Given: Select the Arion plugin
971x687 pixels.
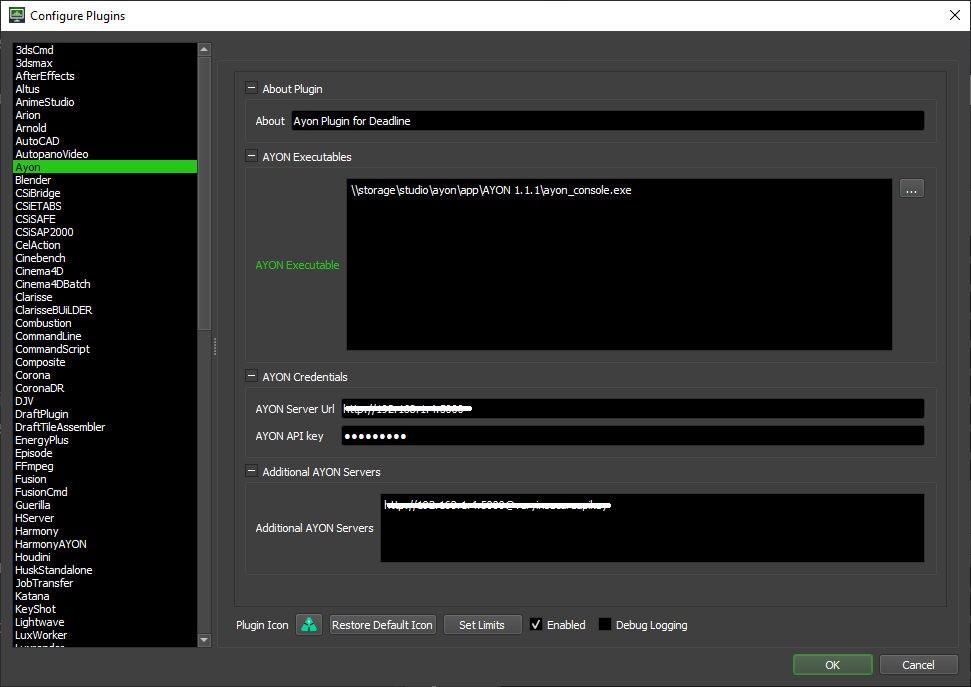Looking at the screenshot, I should [x=105, y=115].
